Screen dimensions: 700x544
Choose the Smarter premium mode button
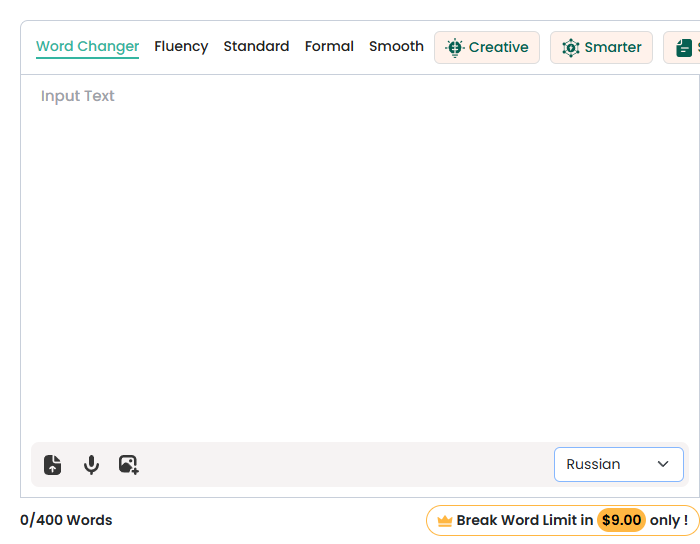(x=601, y=47)
